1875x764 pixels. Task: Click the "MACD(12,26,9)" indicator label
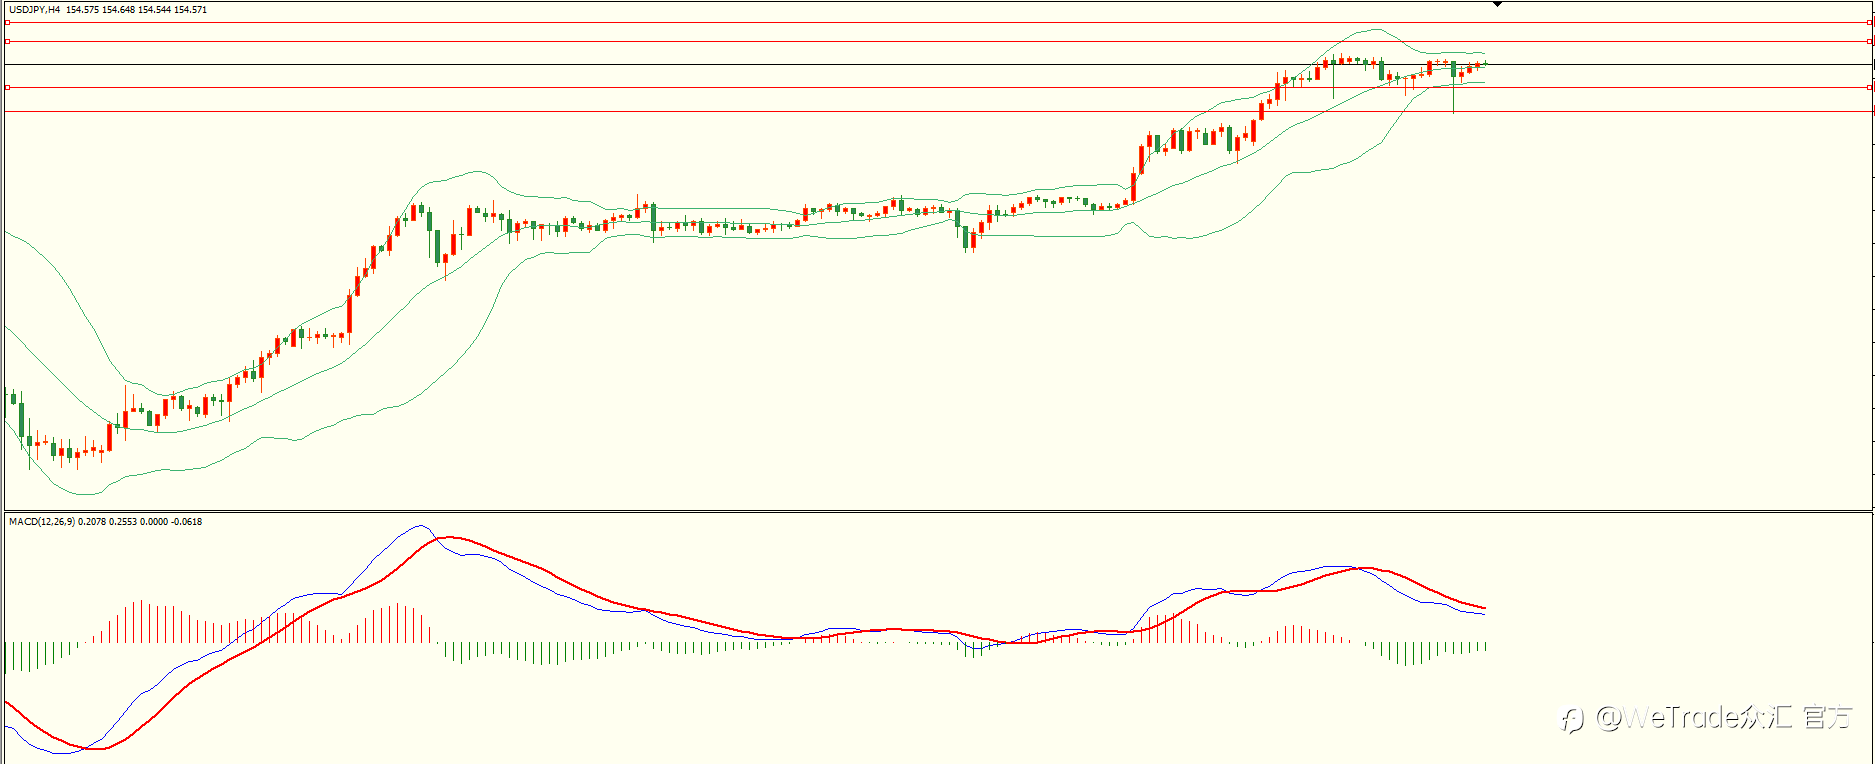[x=41, y=522]
